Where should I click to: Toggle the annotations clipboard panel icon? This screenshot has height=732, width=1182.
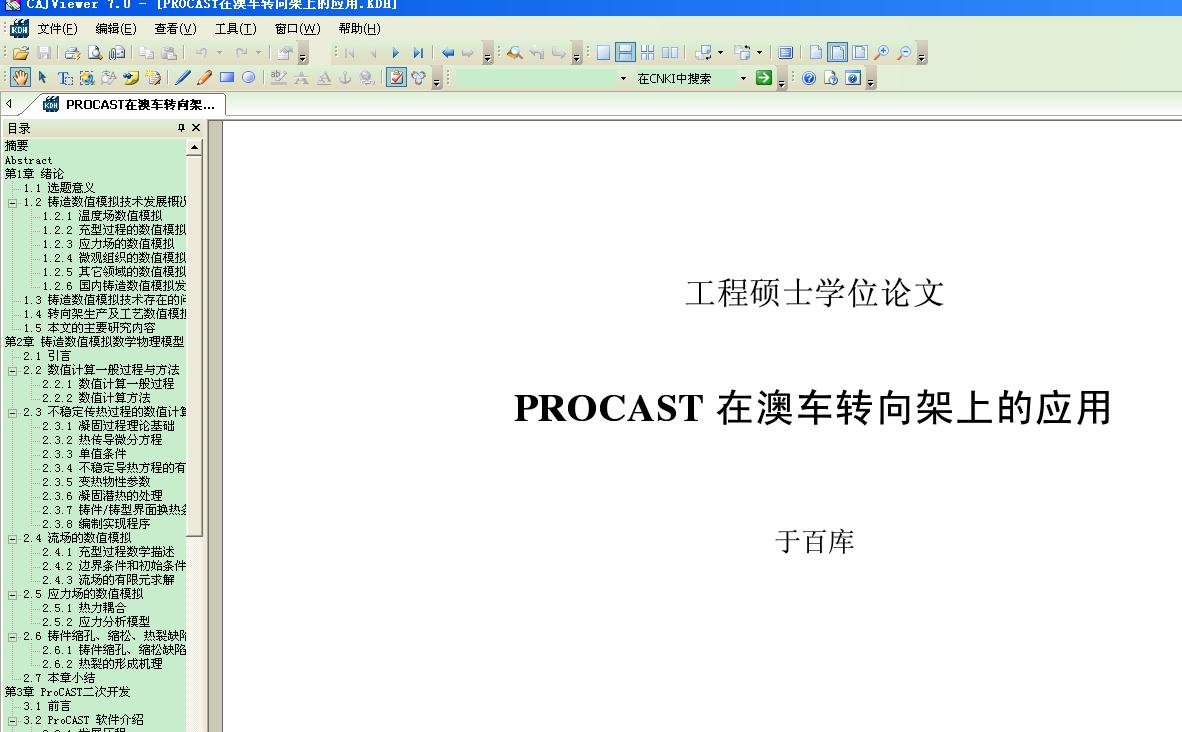397,78
